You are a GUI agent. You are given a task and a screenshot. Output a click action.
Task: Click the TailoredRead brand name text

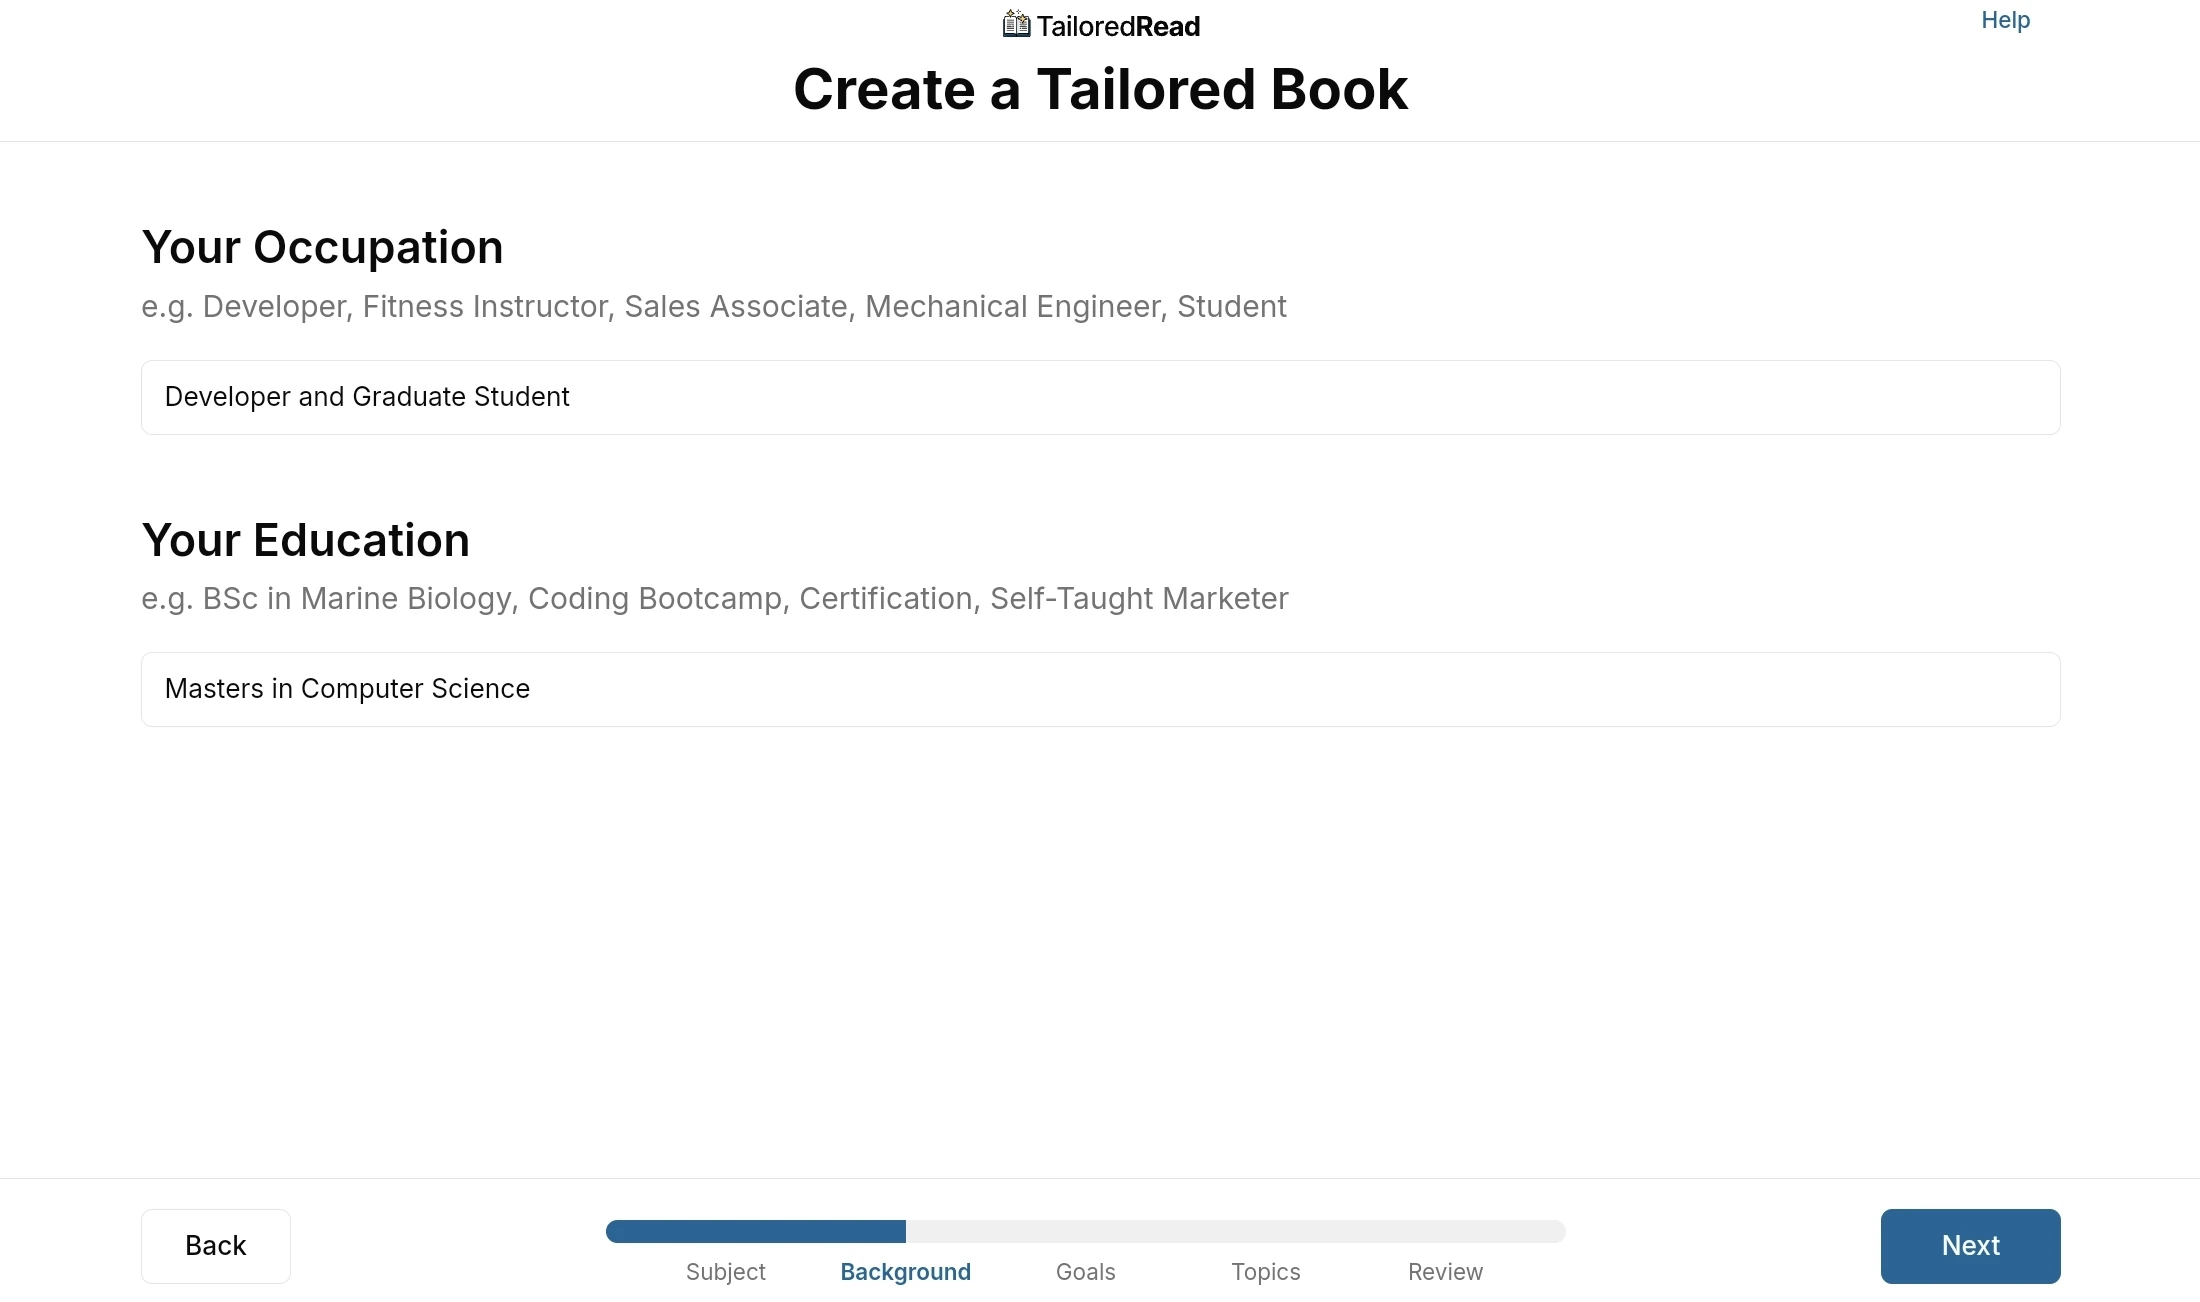click(1118, 26)
